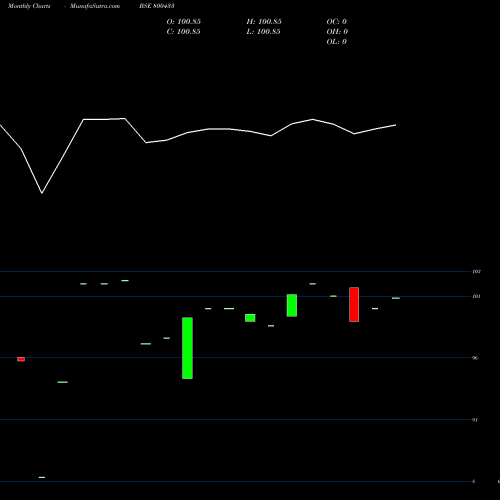Select the last green dash just under the 101 line

point(396,298)
